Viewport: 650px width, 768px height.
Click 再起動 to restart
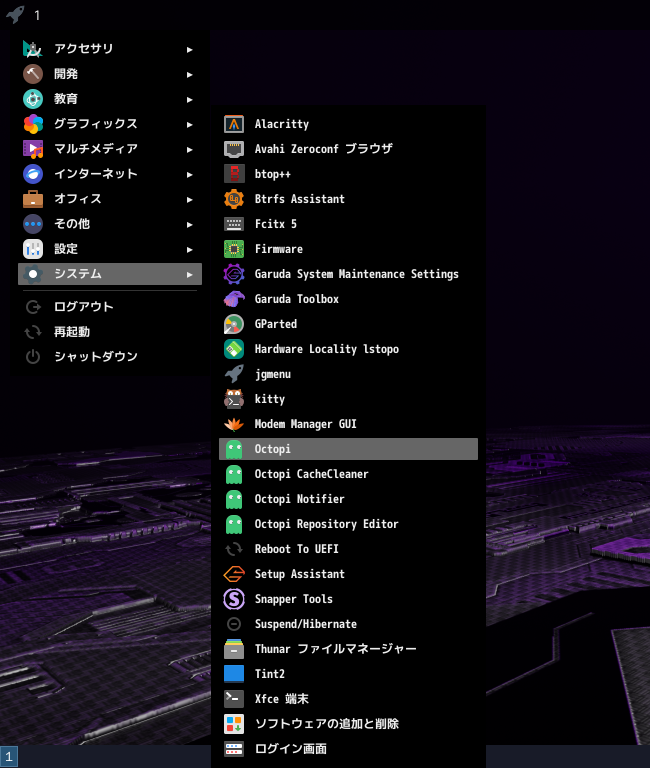[110, 332]
